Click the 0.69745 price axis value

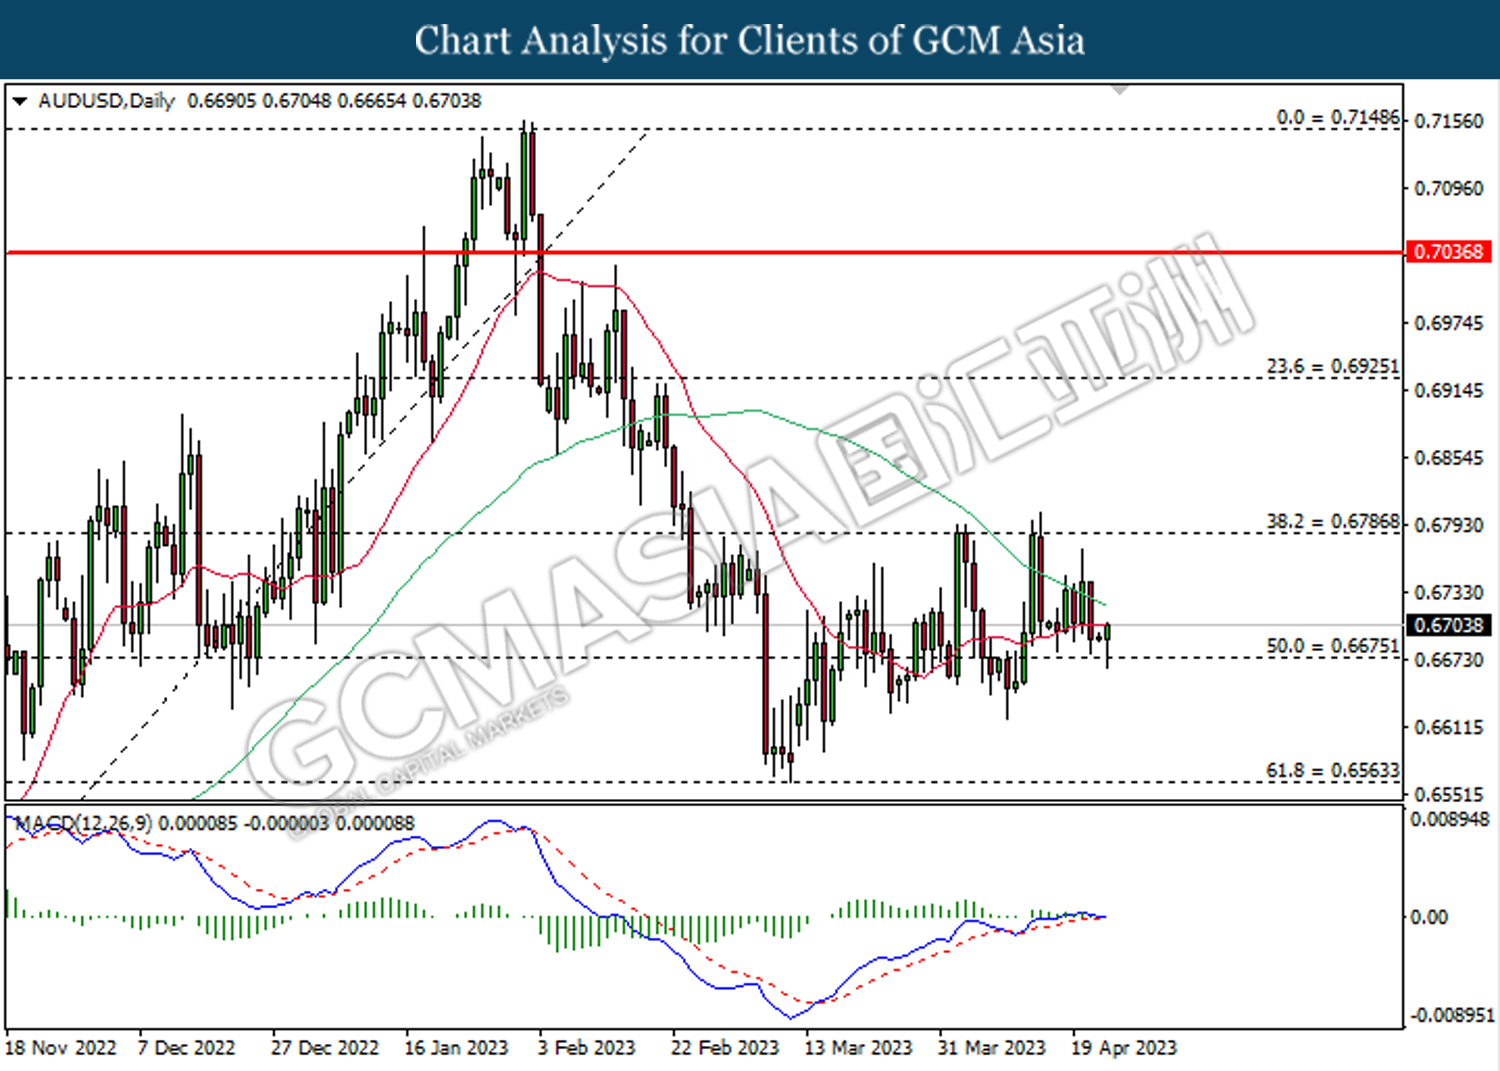point(1448,323)
